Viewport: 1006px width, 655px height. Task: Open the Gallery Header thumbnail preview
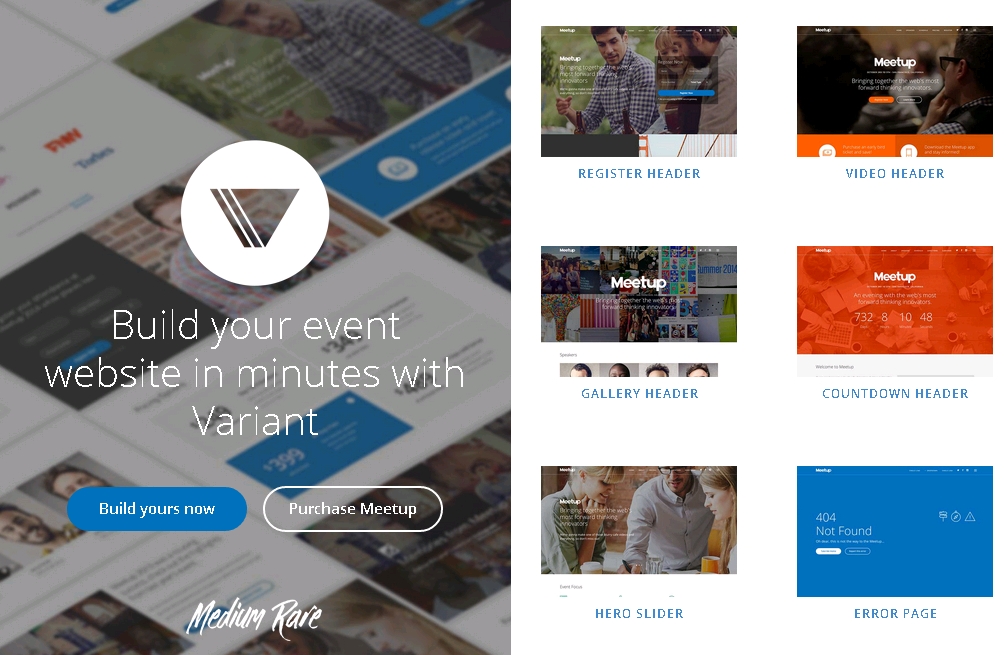pyautogui.click(x=638, y=311)
